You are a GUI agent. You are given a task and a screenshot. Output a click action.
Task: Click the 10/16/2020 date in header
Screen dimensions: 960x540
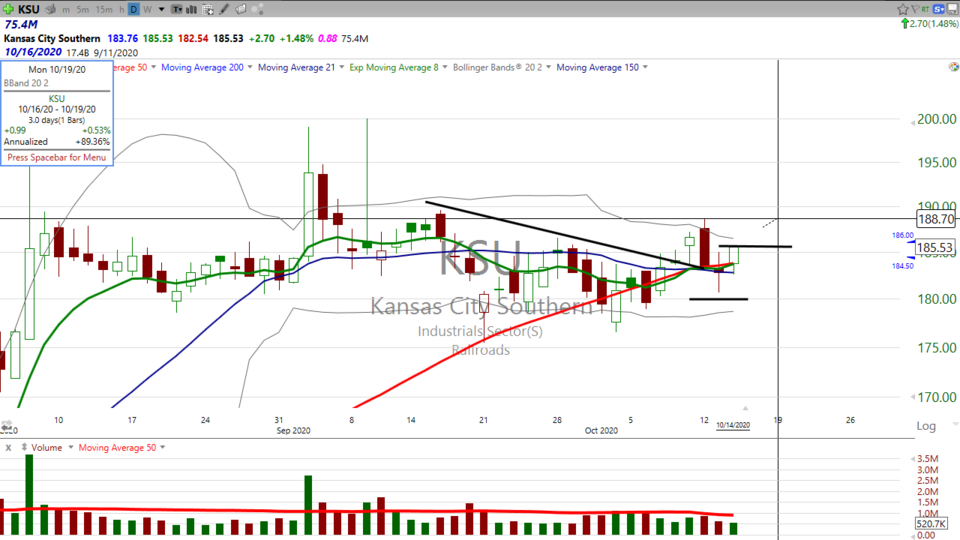tap(33, 52)
